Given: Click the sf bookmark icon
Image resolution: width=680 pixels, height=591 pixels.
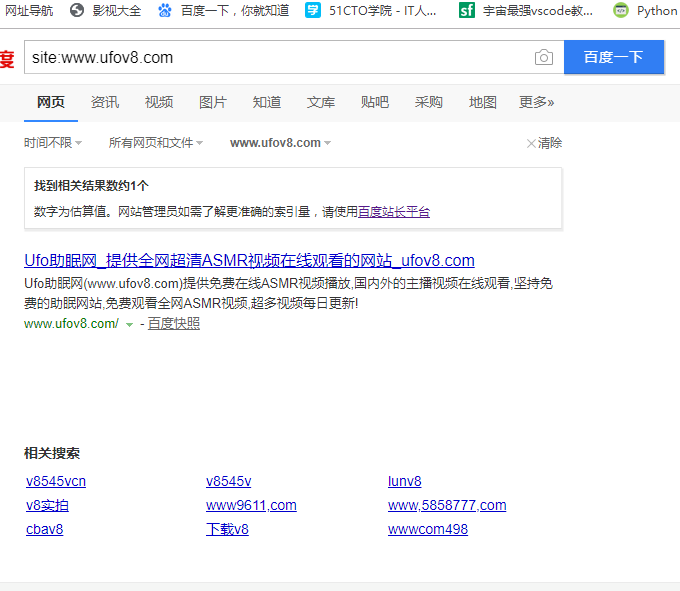Looking at the screenshot, I should [467, 10].
